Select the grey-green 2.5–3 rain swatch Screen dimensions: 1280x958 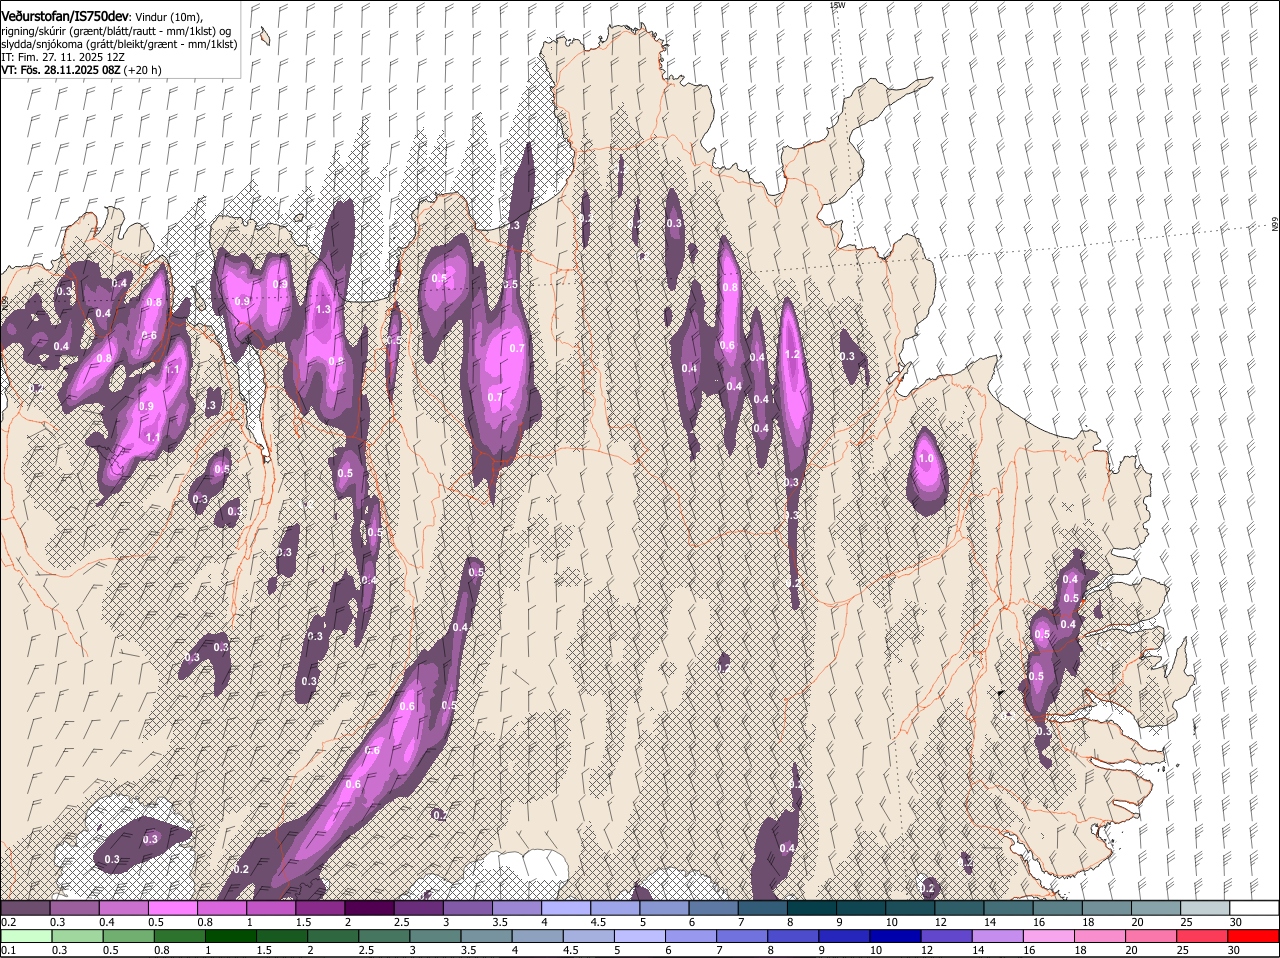pos(385,936)
